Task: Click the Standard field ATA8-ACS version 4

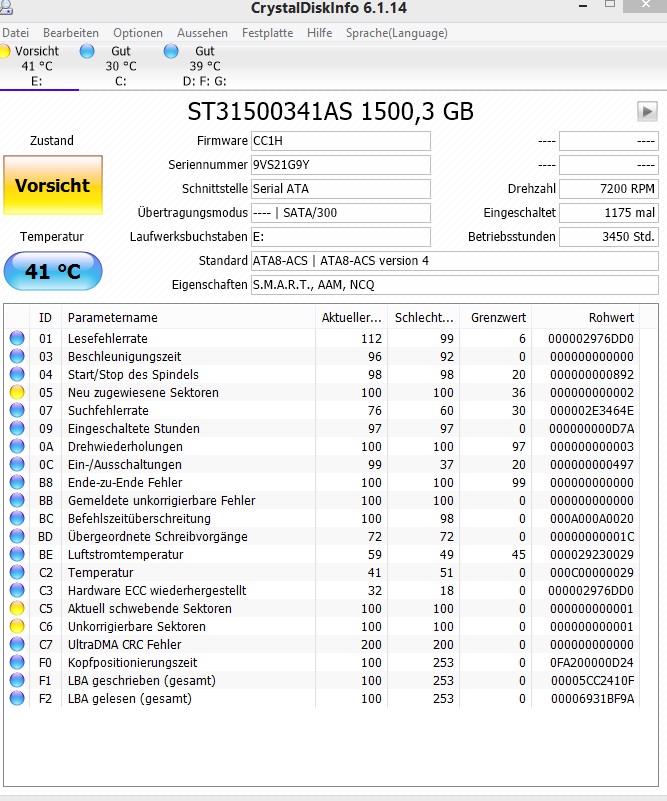Action: click(455, 261)
